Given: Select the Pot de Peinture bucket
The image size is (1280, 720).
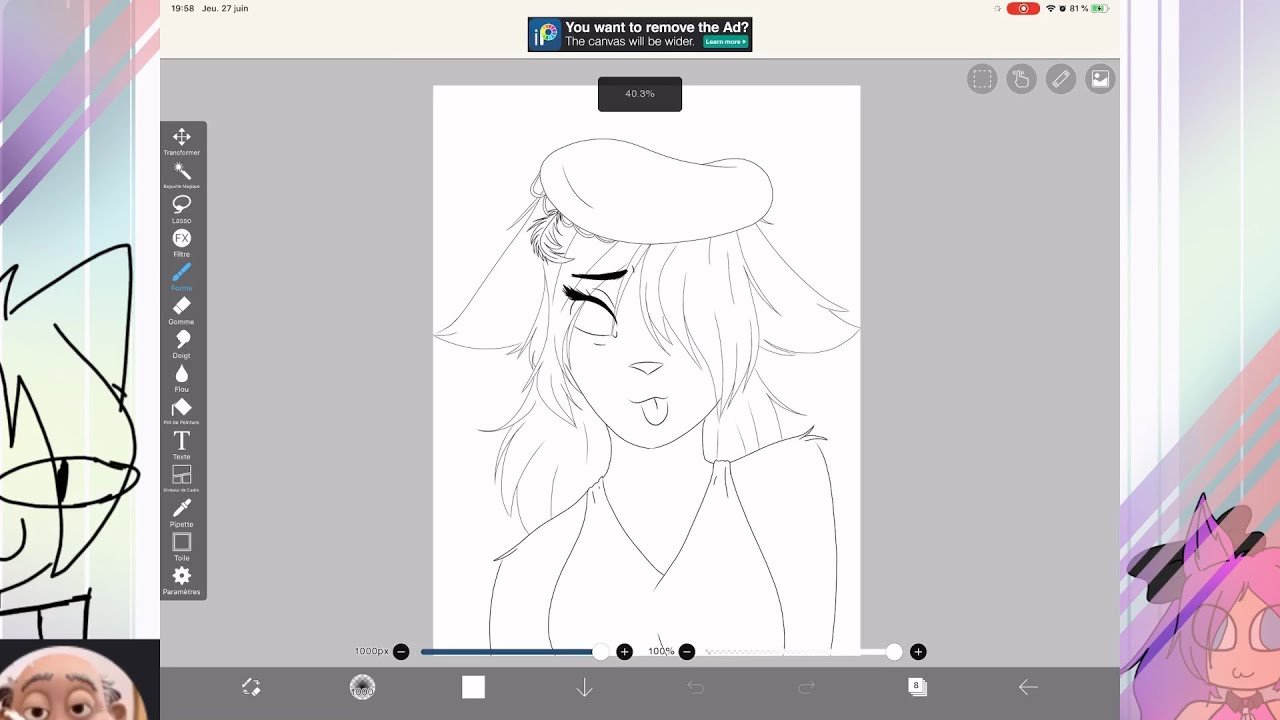Looking at the screenshot, I should [x=182, y=408].
